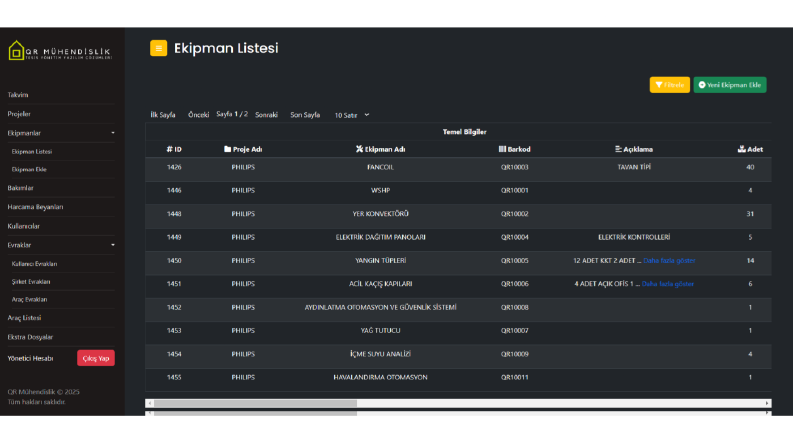Screen dimensions: 793x446
Task: Click AYDINLATMA OTOMASYON VE GÜVENLİK SİSTEMİ cell
Action: (380, 307)
